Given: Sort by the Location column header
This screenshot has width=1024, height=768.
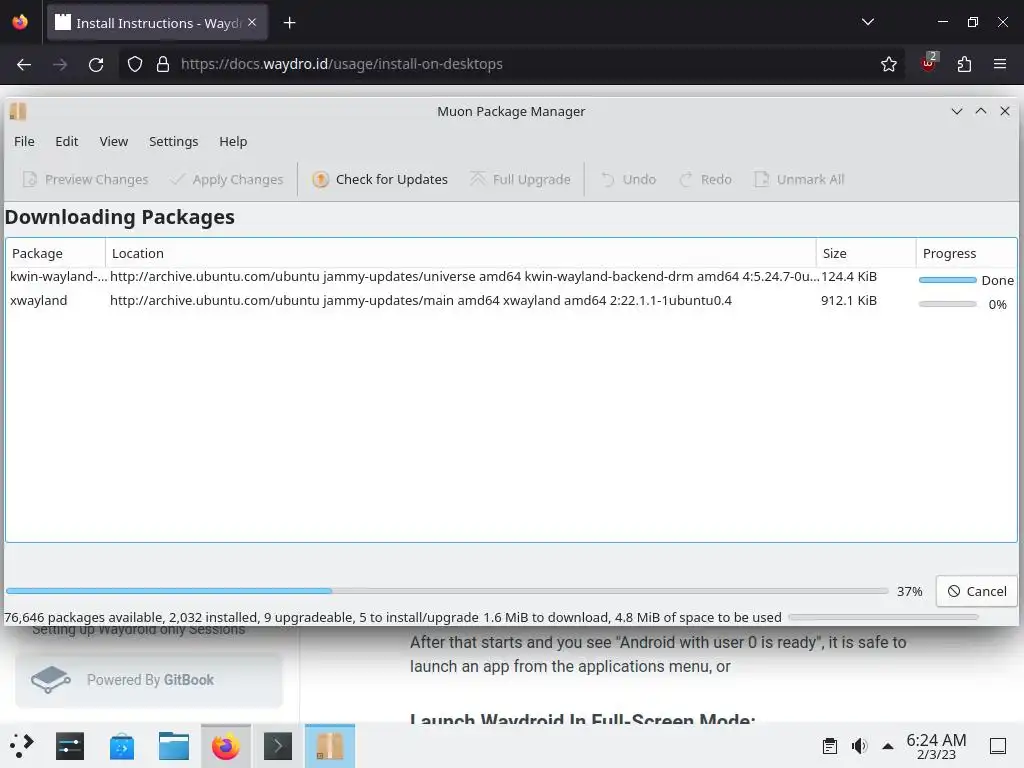Looking at the screenshot, I should 460,253.
